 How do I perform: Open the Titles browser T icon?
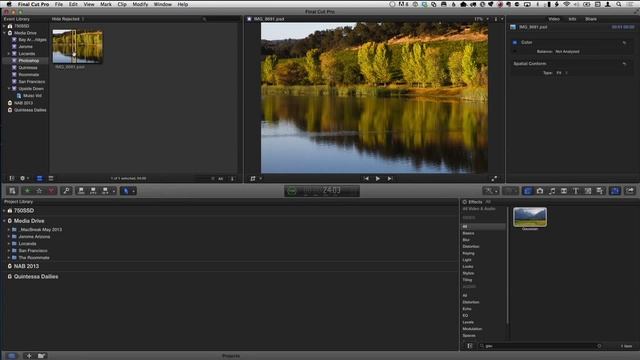pos(576,191)
